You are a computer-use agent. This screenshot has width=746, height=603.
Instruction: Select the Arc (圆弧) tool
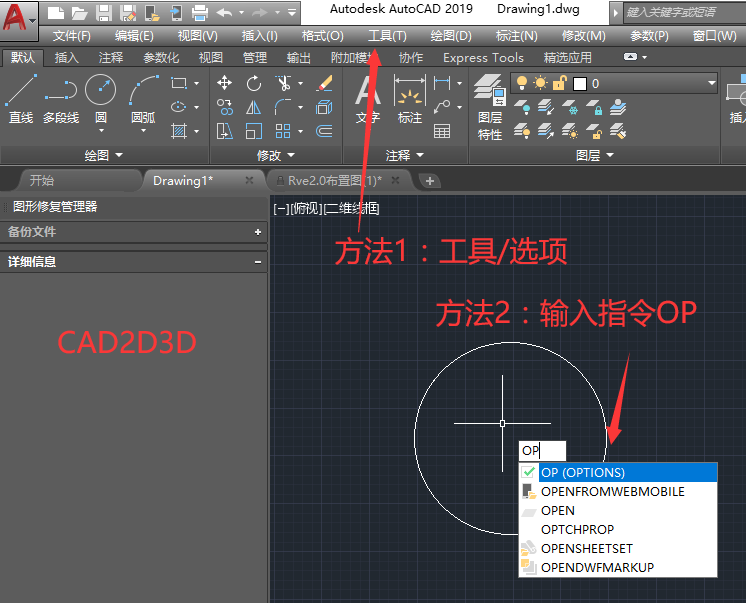click(143, 98)
